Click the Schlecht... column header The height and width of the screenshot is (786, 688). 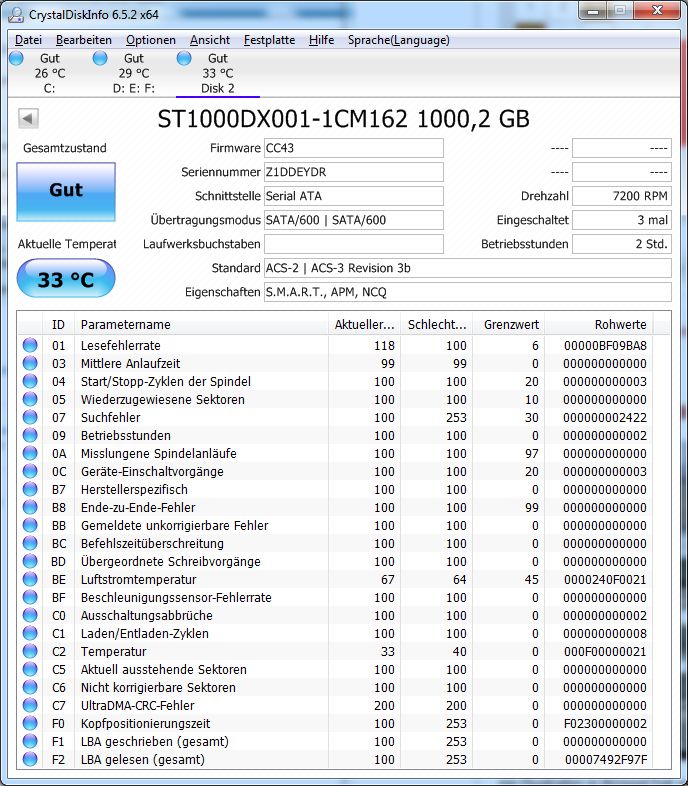coord(437,324)
